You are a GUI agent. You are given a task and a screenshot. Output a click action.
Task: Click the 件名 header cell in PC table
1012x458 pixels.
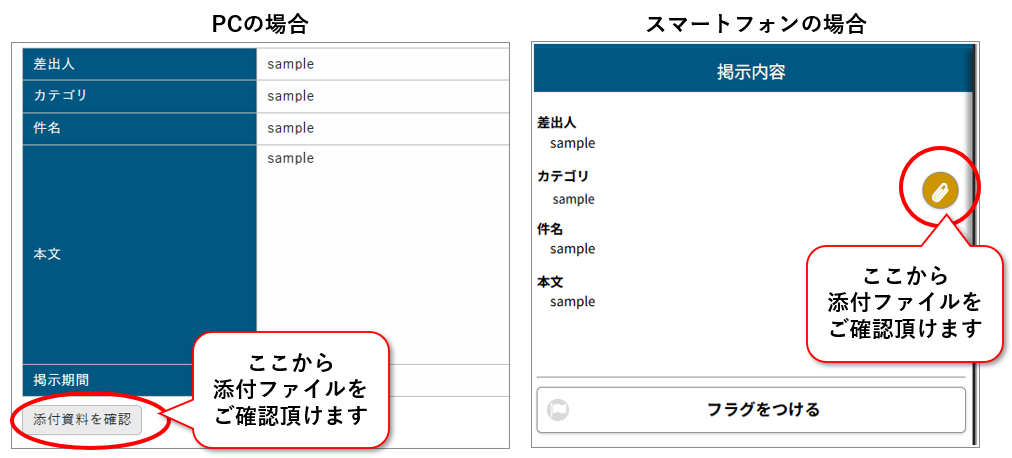coord(48,128)
